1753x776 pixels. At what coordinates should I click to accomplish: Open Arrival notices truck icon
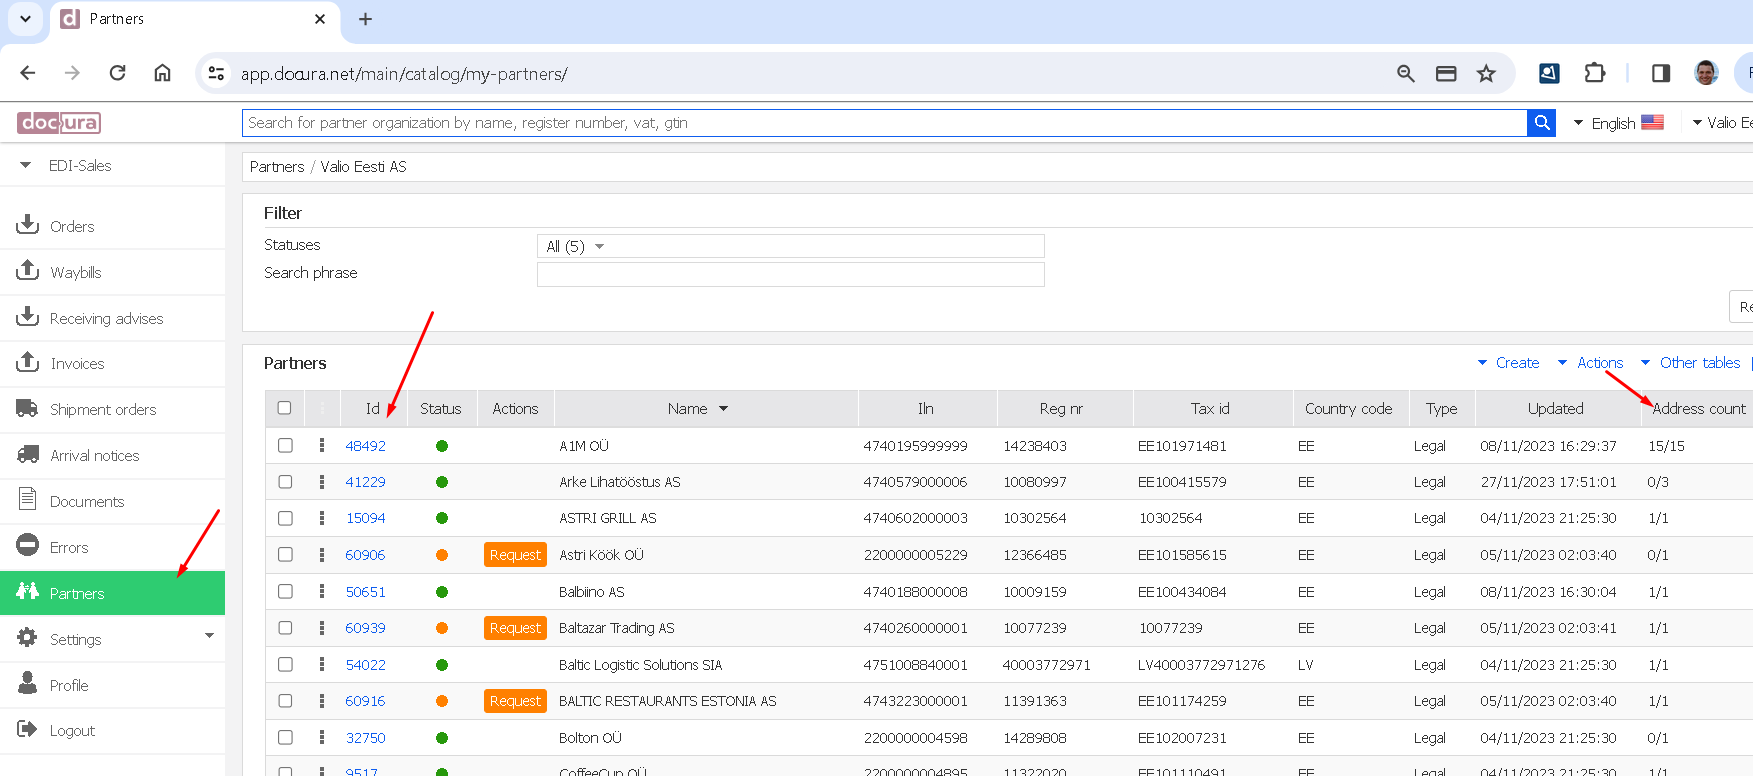point(27,454)
